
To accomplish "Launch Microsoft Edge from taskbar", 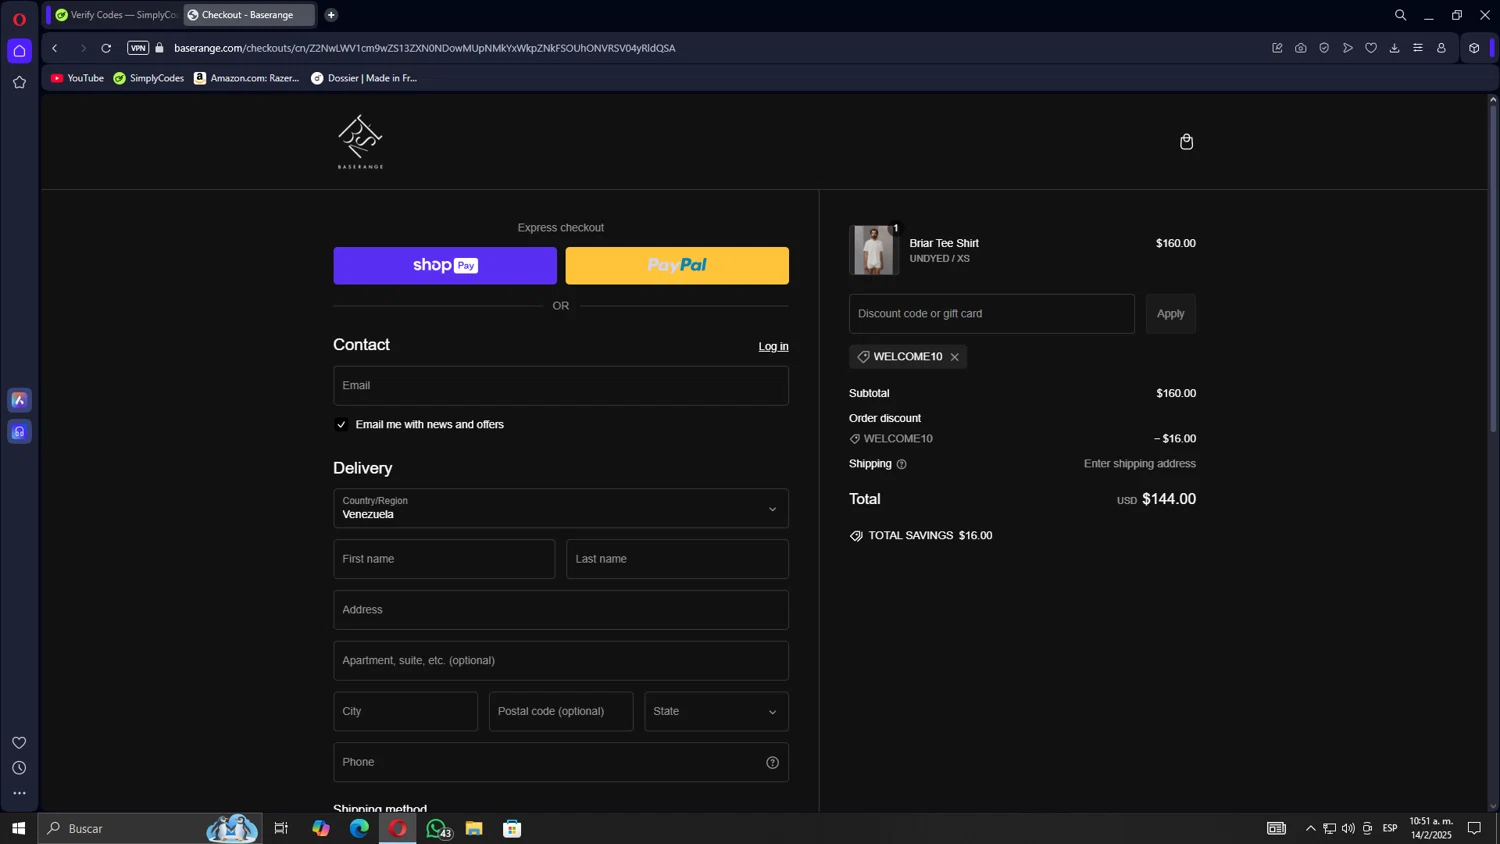I will click(359, 829).
